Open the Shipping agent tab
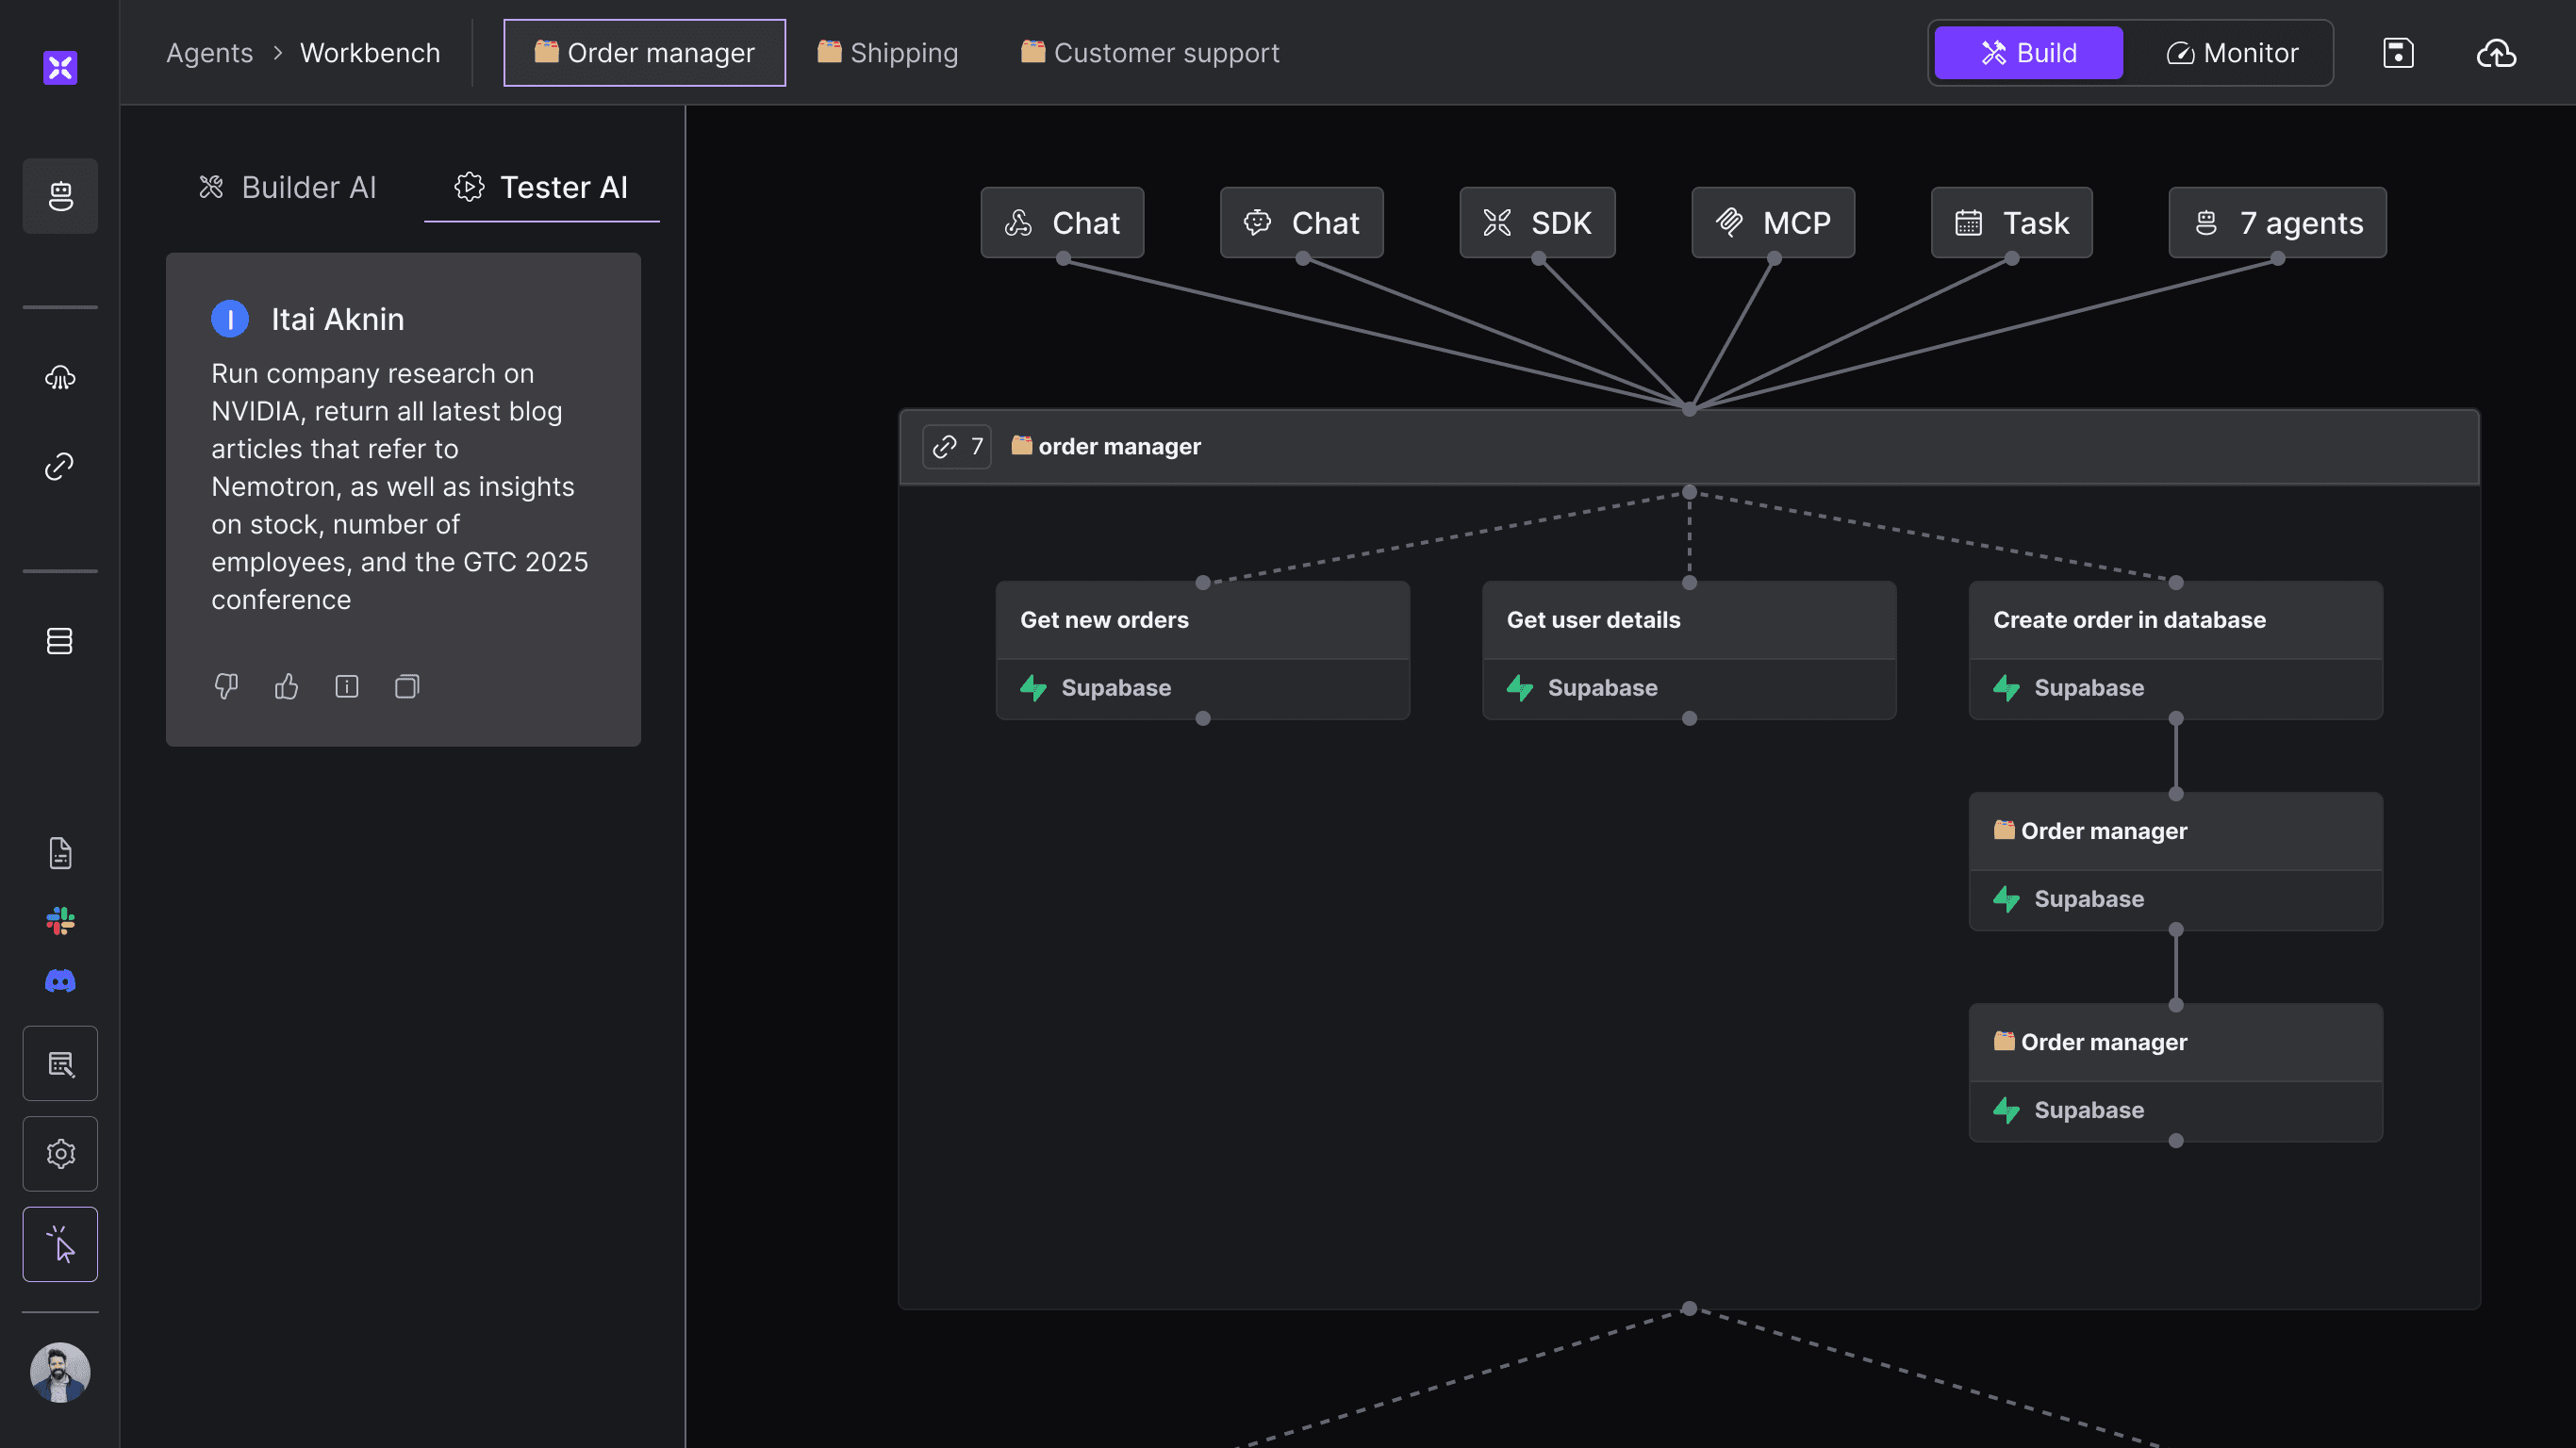The height and width of the screenshot is (1448, 2576). [x=888, y=53]
